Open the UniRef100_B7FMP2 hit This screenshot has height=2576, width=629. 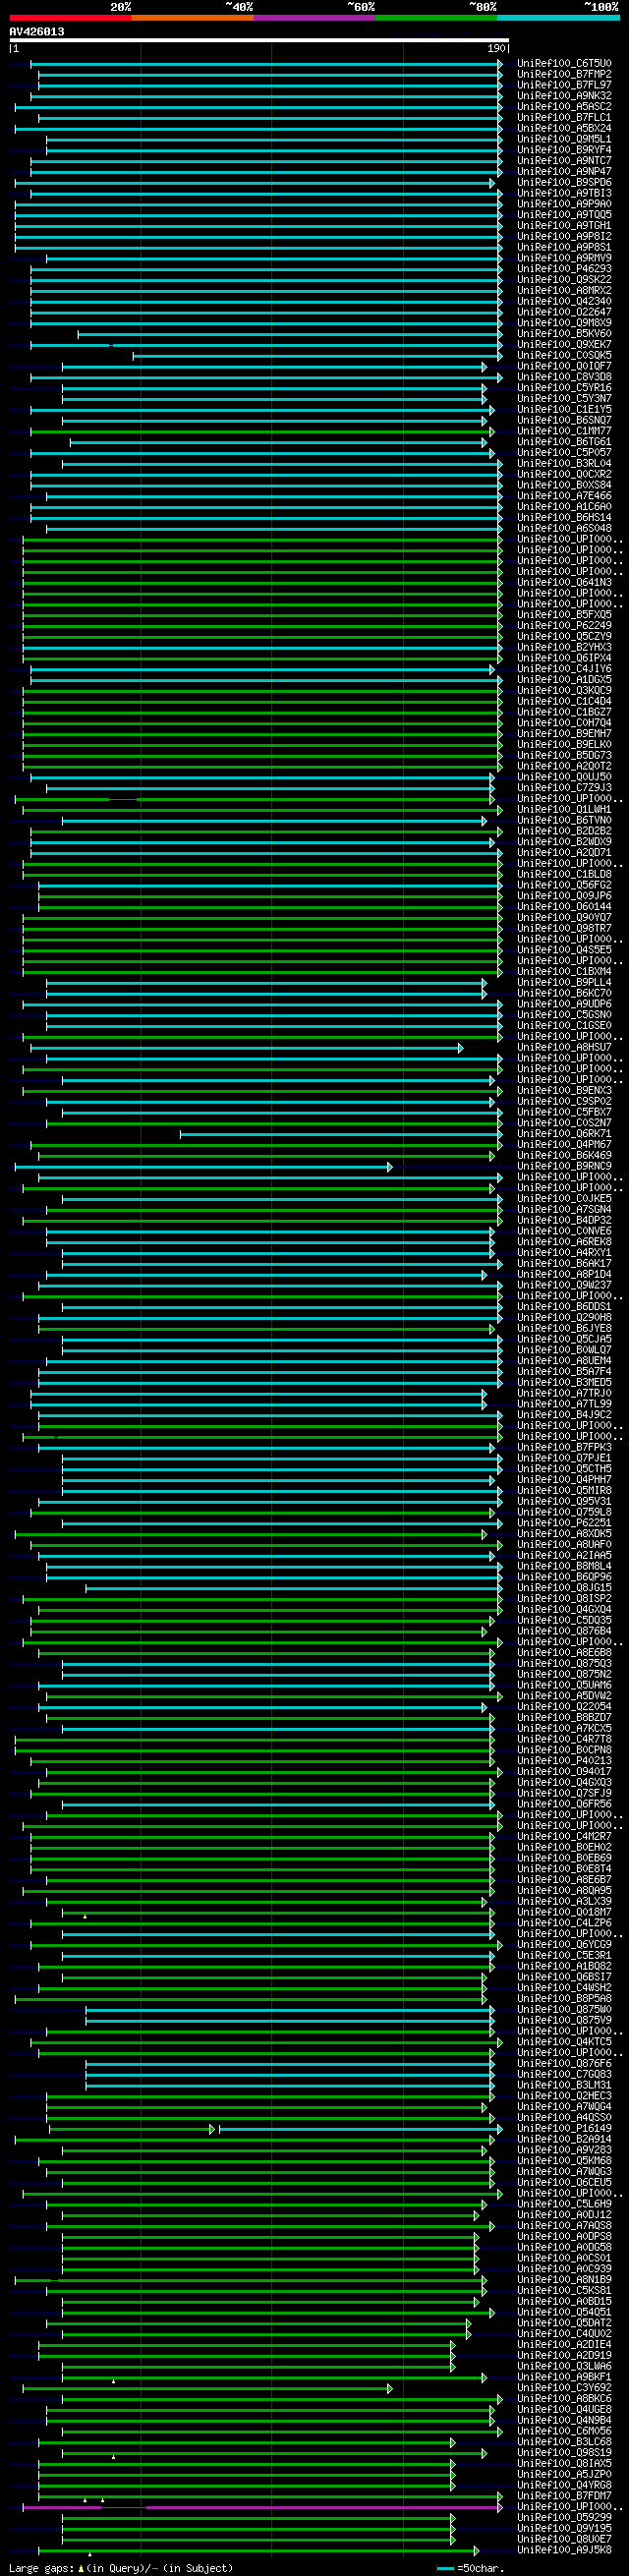pyautogui.click(x=564, y=75)
